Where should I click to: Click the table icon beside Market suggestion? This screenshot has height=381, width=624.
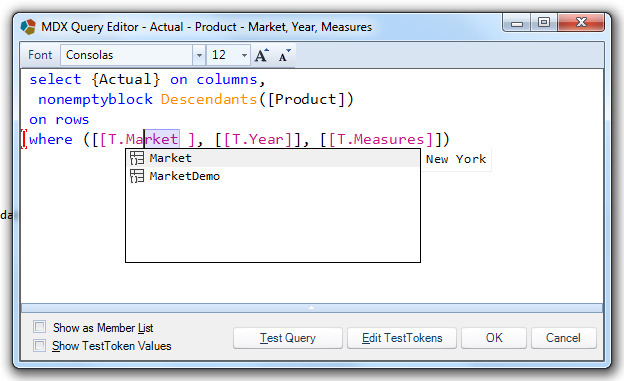137,158
